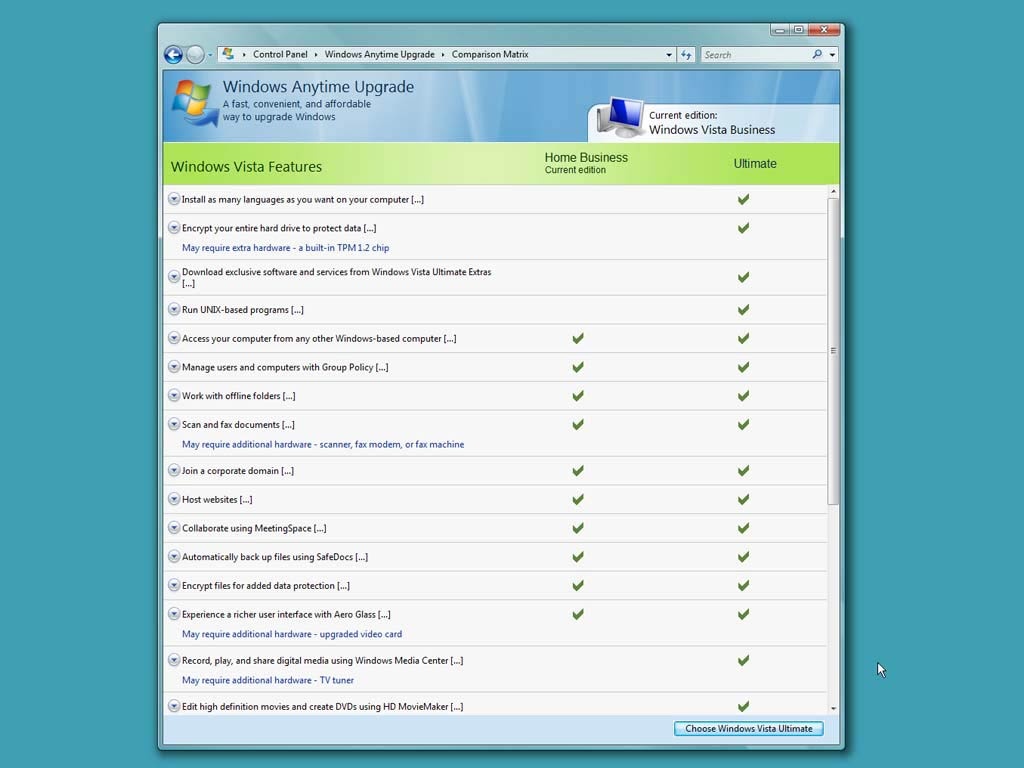Open recent pages dropdown beside Forward button
Viewport: 1024px width, 768px height.
(x=210, y=55)
